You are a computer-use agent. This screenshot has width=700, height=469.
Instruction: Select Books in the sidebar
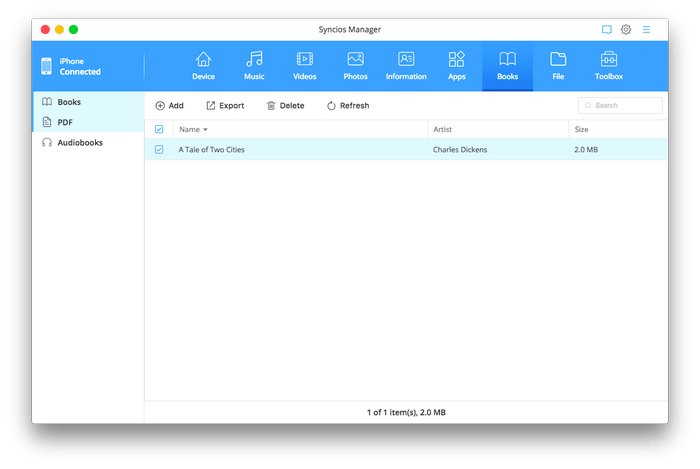click(88, 102)
